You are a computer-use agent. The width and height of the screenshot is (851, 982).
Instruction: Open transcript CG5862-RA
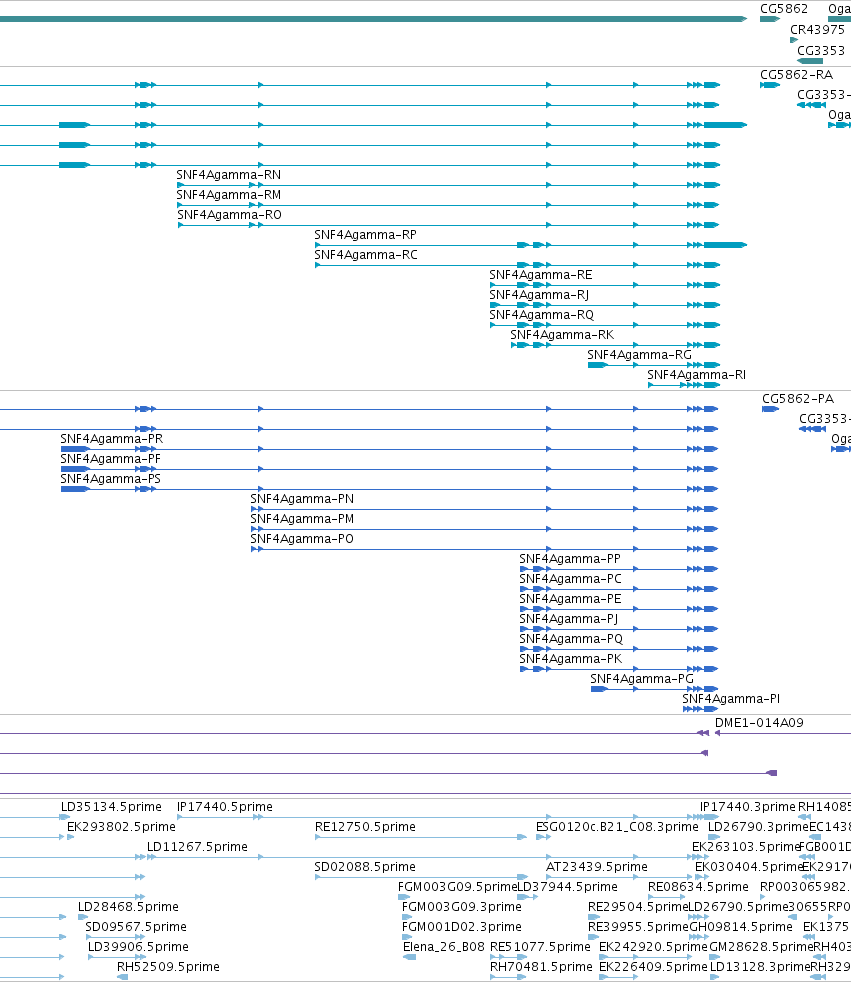(796, 75)
